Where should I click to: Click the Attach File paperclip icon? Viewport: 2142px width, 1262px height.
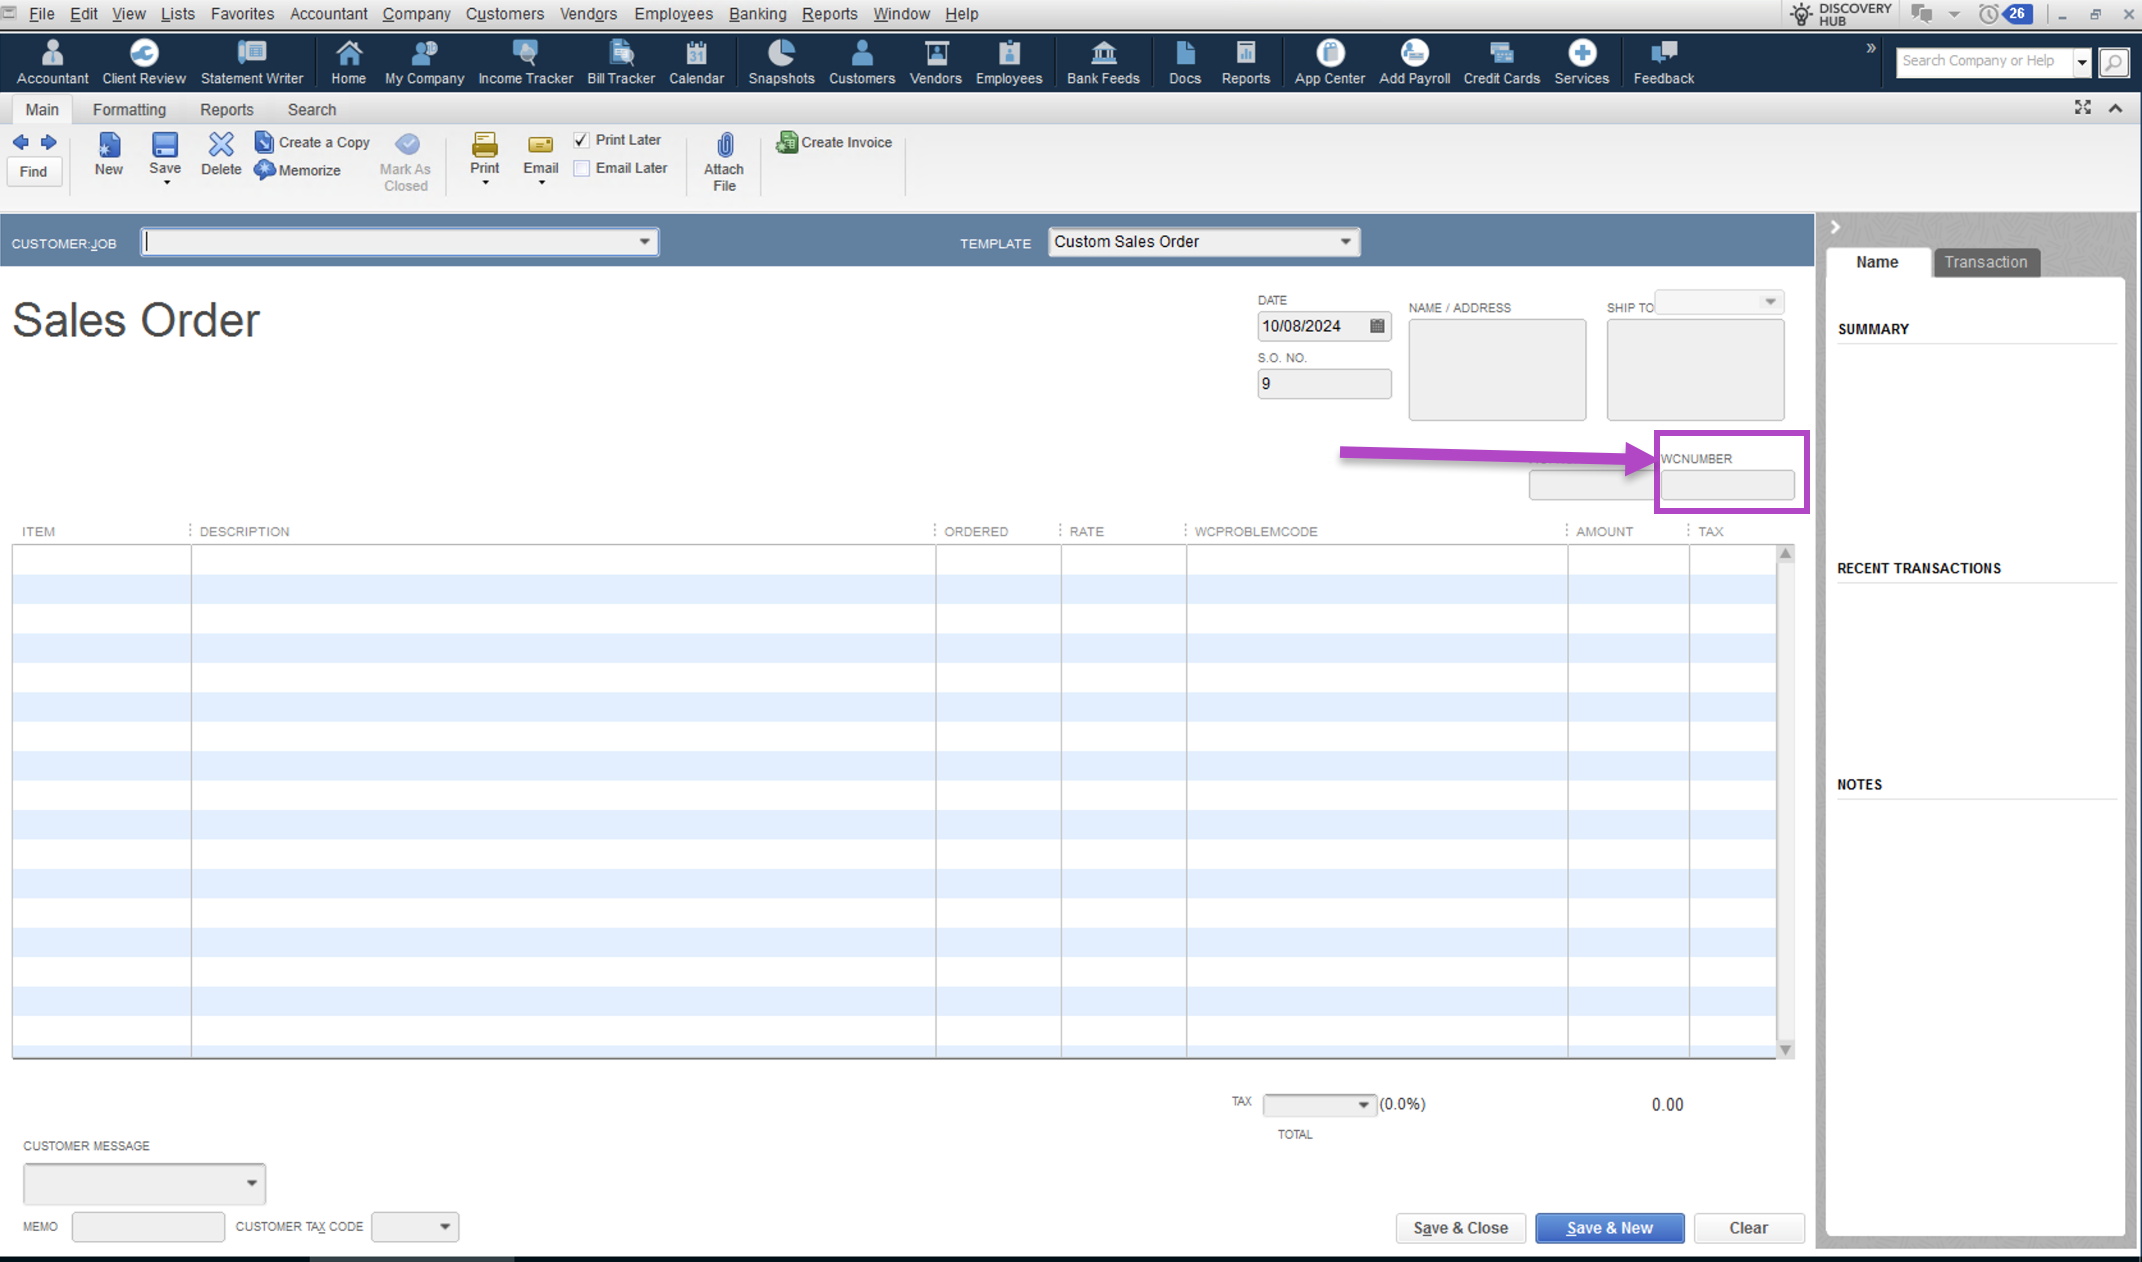724,146
